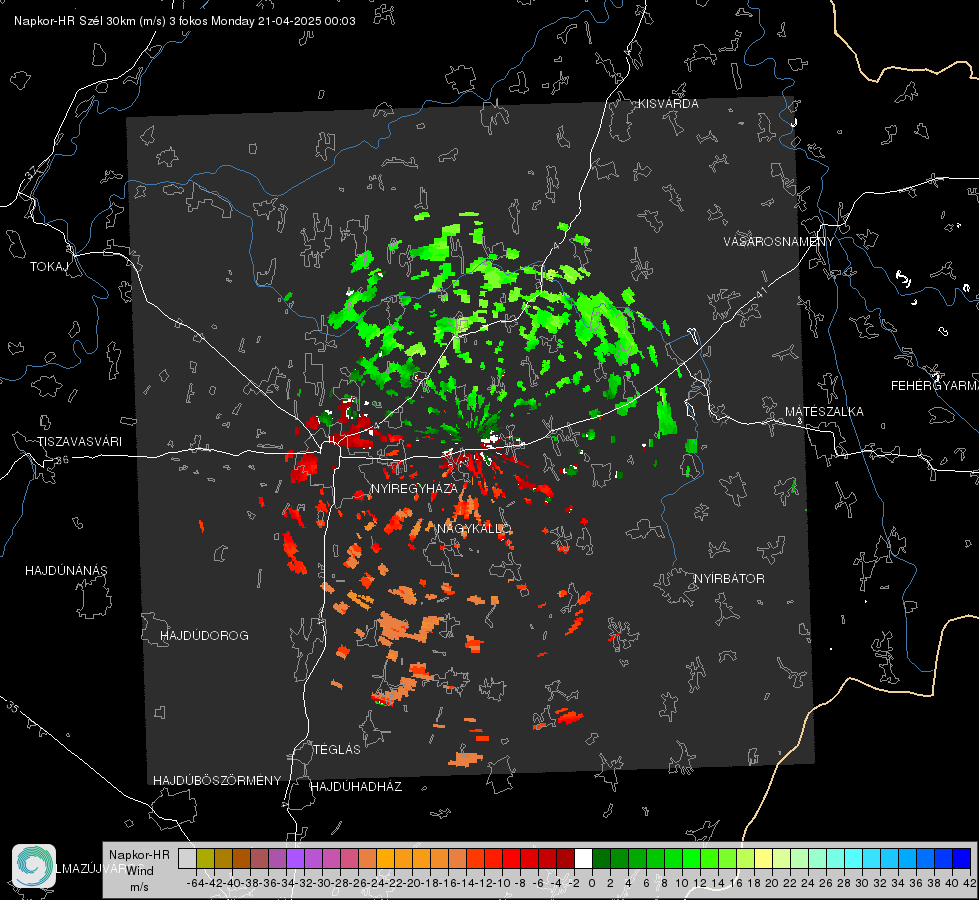Viewport: 979px width, 900px height.
Task: Click the HAJDÚDOROG town label
Action: [x=204, y=636]
